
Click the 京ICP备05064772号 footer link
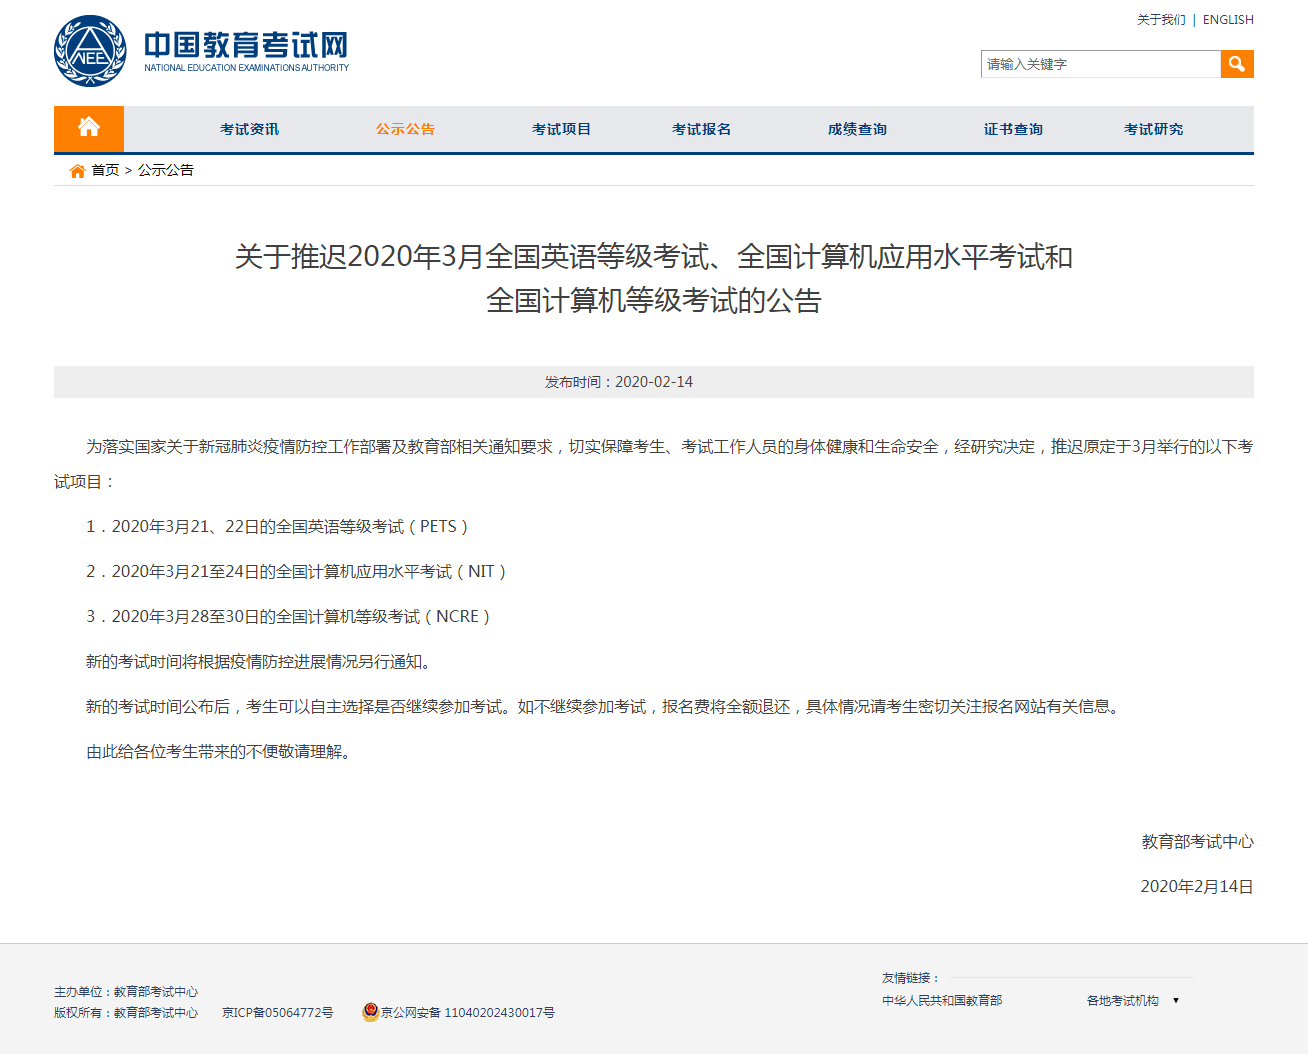278,1013
